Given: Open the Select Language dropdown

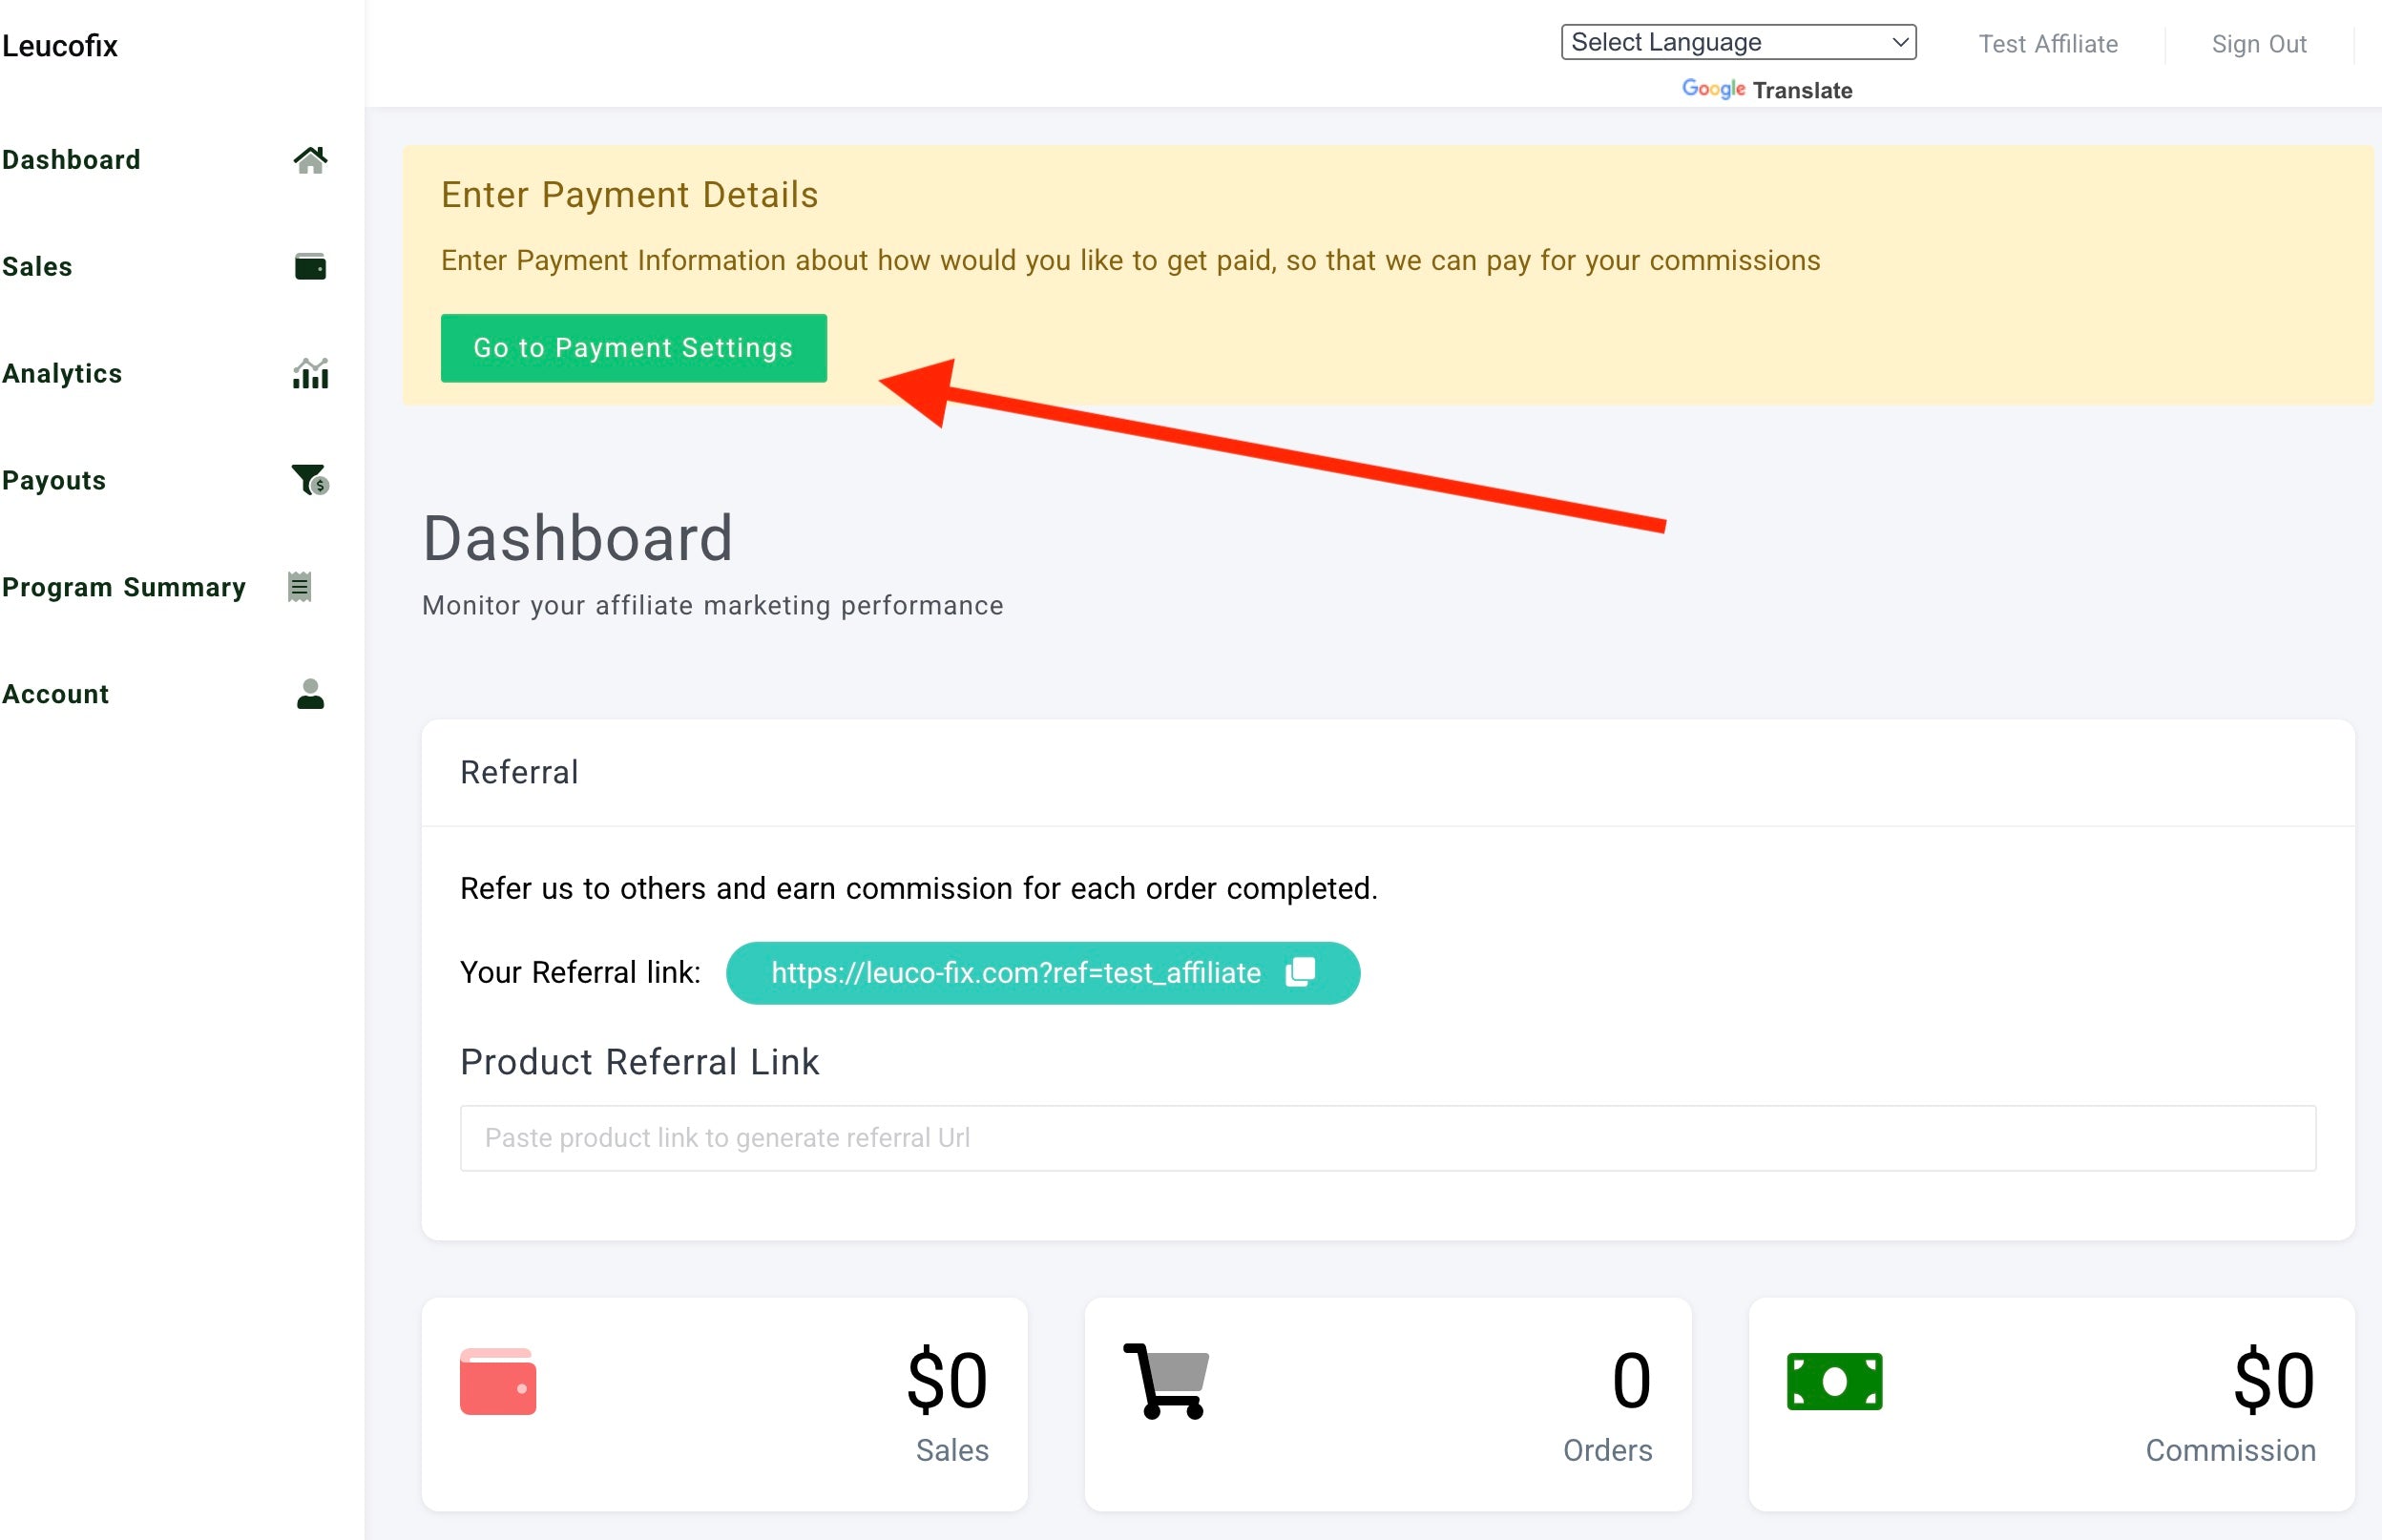Looking at the screenshot, I should click(1738, 43).
